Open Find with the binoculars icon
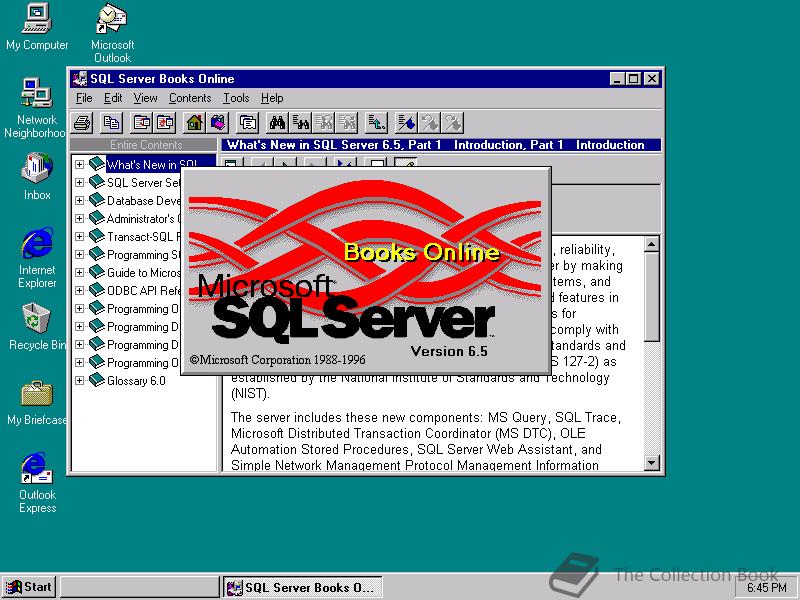The width and height of the screenshot is (800, 600). tap(277, 123)
